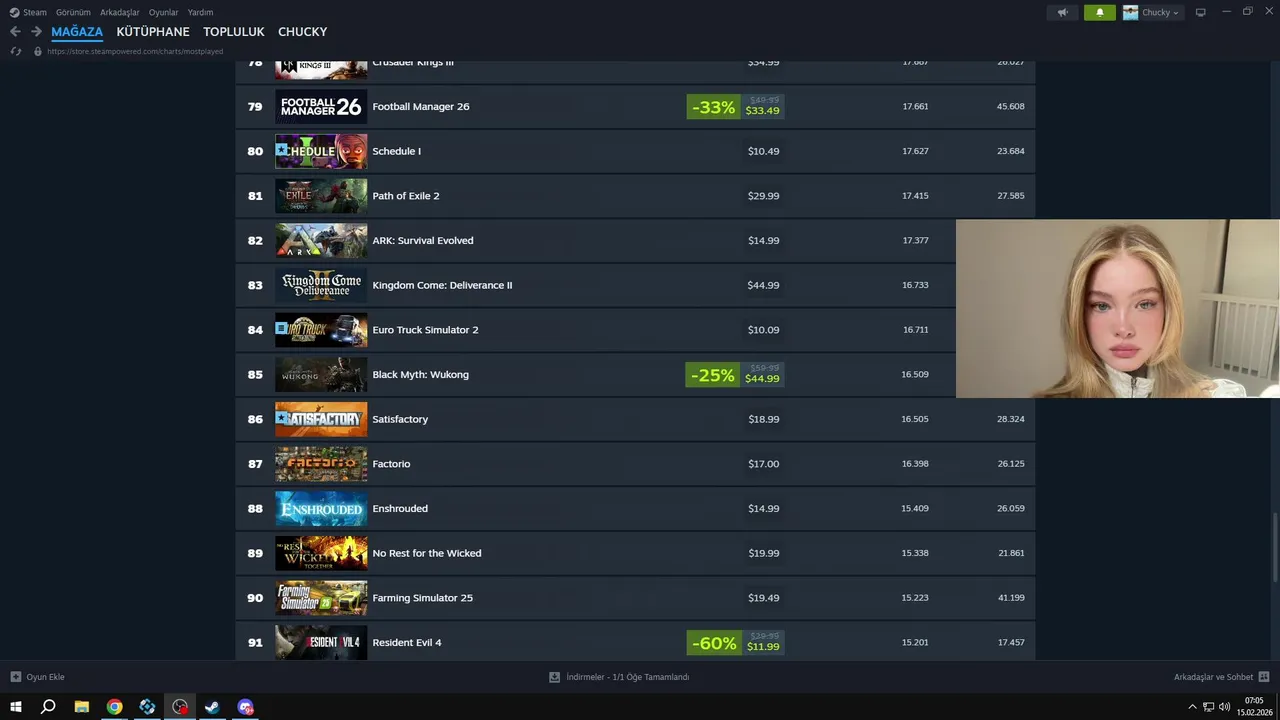Open the Oyunlar menu

(x=163, y=12)
